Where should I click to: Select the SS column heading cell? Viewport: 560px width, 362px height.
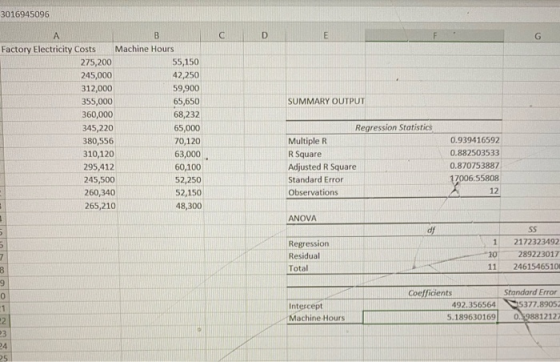click(532, 230)
